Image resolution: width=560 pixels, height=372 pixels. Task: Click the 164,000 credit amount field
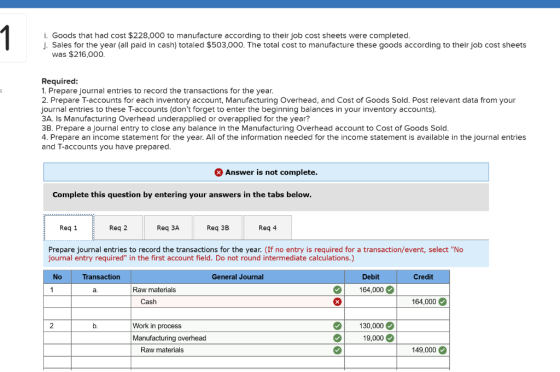[423, 302]
